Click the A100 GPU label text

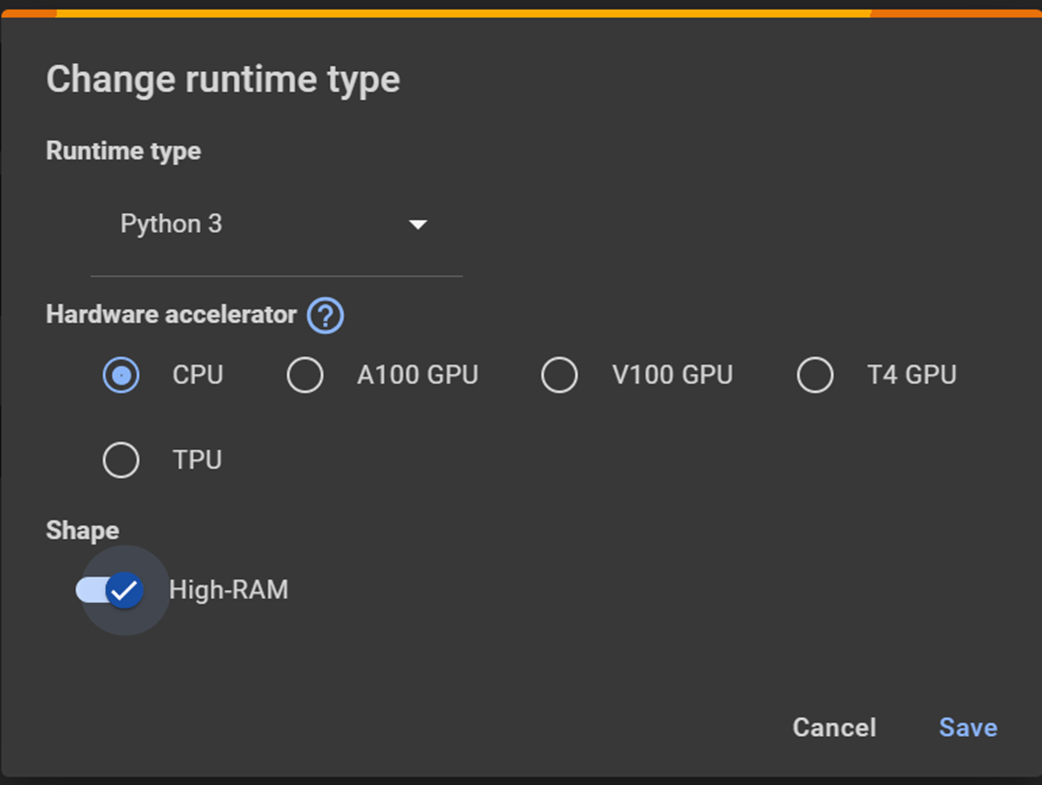417,375
